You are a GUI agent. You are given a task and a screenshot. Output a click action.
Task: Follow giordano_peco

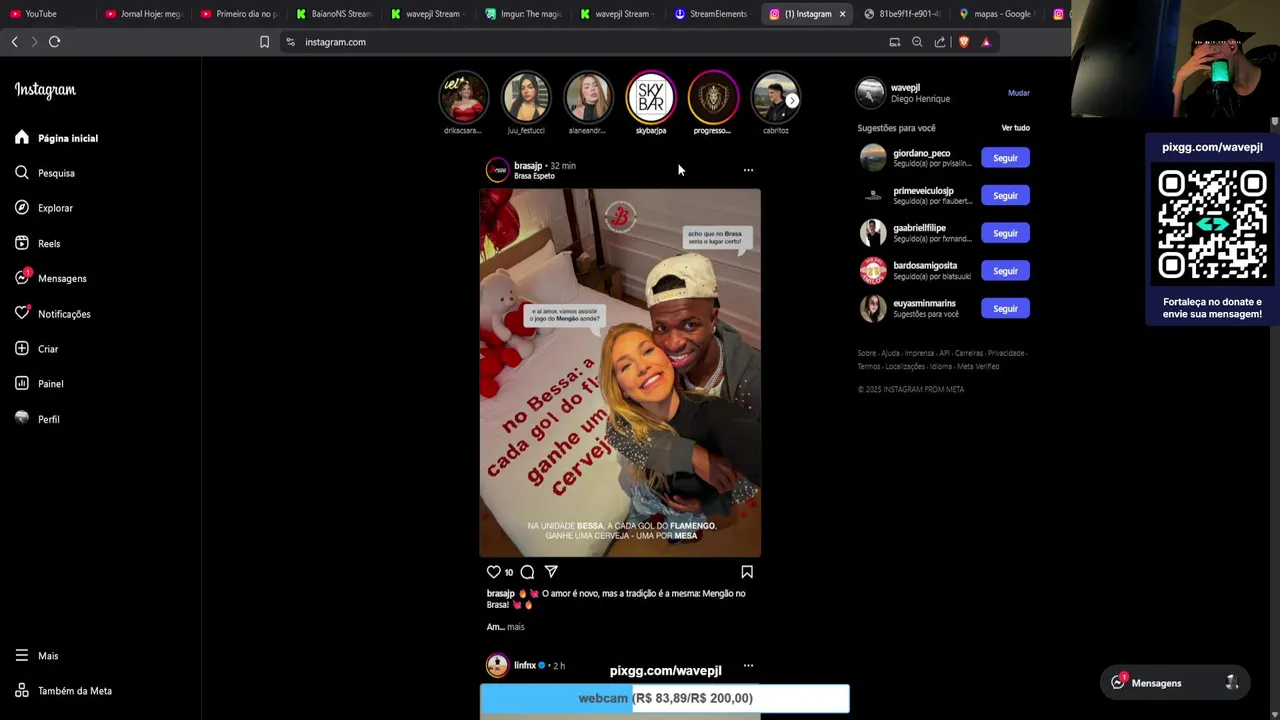(x=1005, y=158)
